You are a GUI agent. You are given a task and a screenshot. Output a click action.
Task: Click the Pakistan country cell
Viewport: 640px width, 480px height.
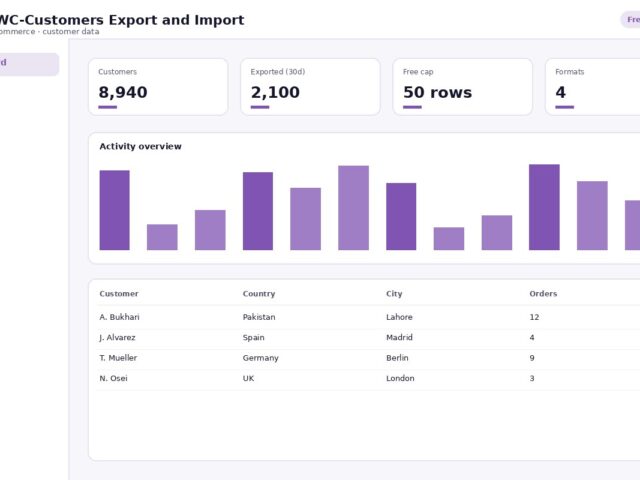[259, 317]
